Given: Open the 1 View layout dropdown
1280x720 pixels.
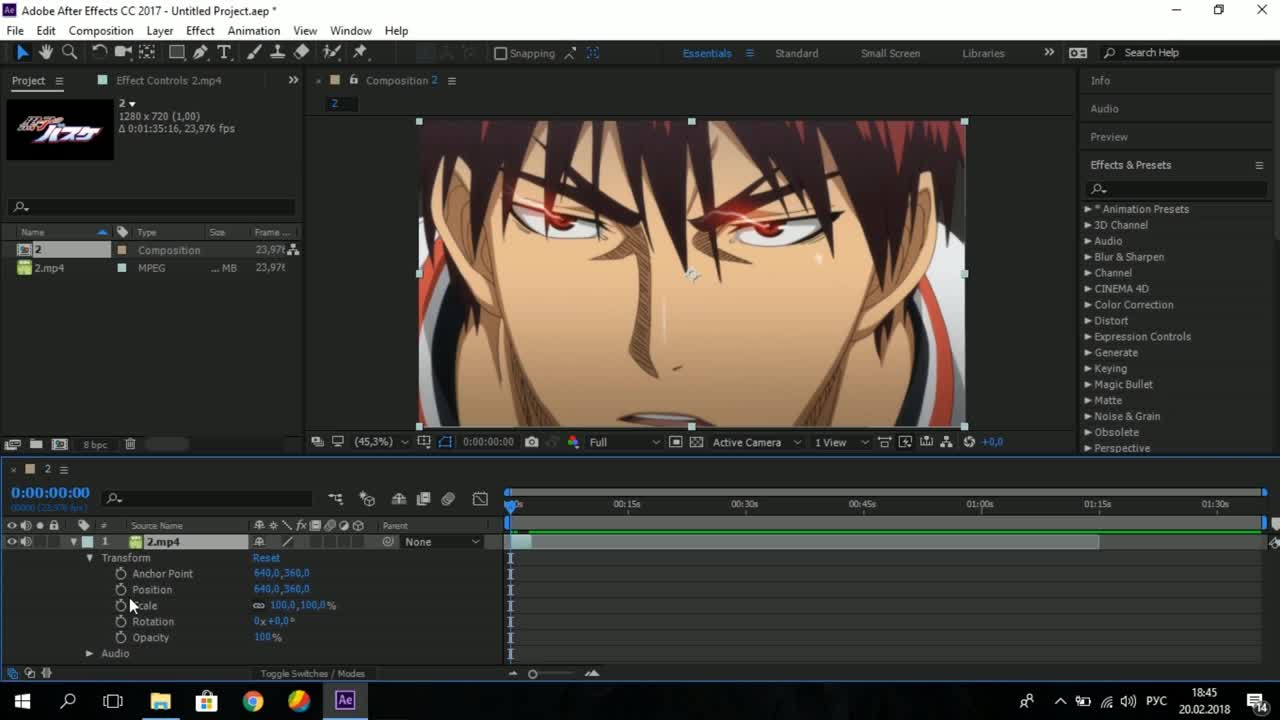Looking at the screenshot, I should [841, 442].
